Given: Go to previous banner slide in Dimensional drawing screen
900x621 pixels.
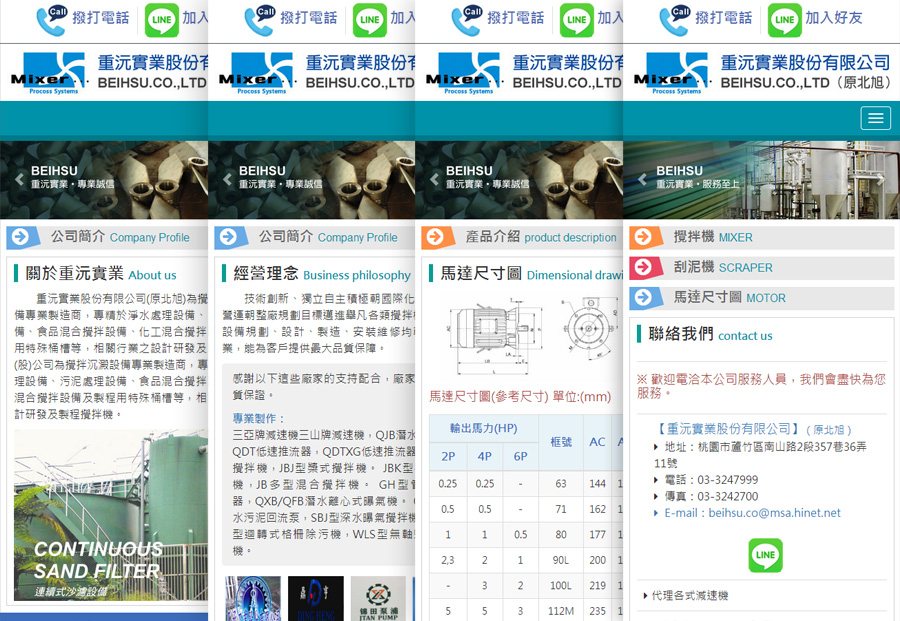Looking at the screenshot, I should (435, 180).
